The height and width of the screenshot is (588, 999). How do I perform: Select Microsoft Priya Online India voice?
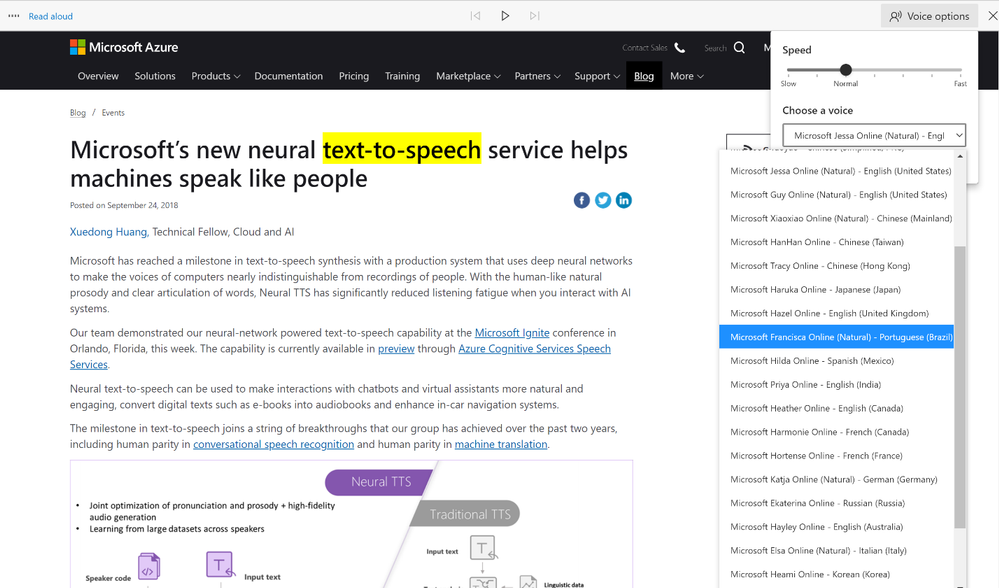[x=837, y=384]
